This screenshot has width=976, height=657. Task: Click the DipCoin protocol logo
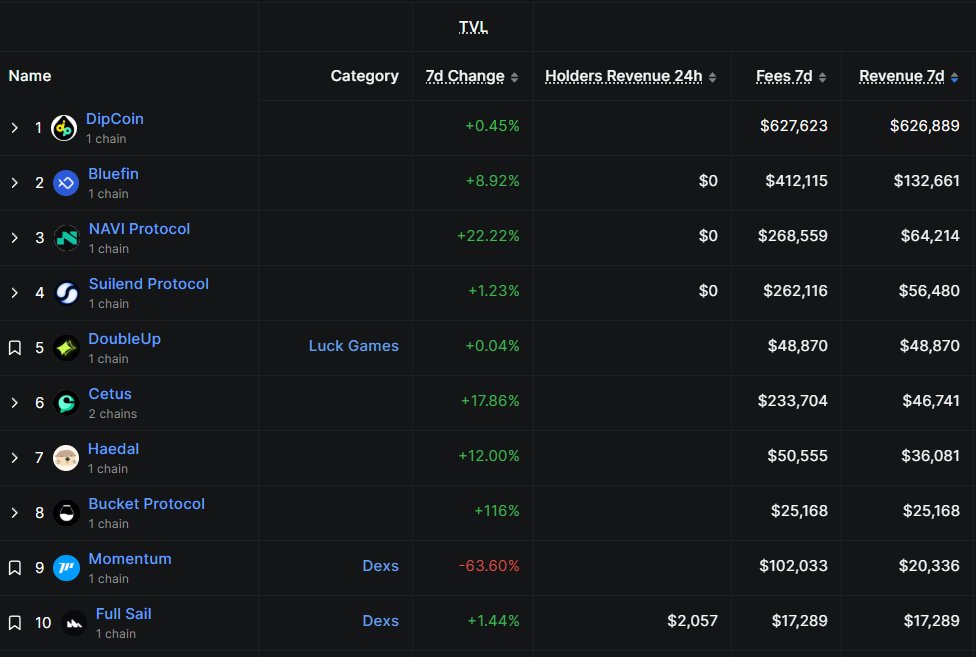[64, 128]
